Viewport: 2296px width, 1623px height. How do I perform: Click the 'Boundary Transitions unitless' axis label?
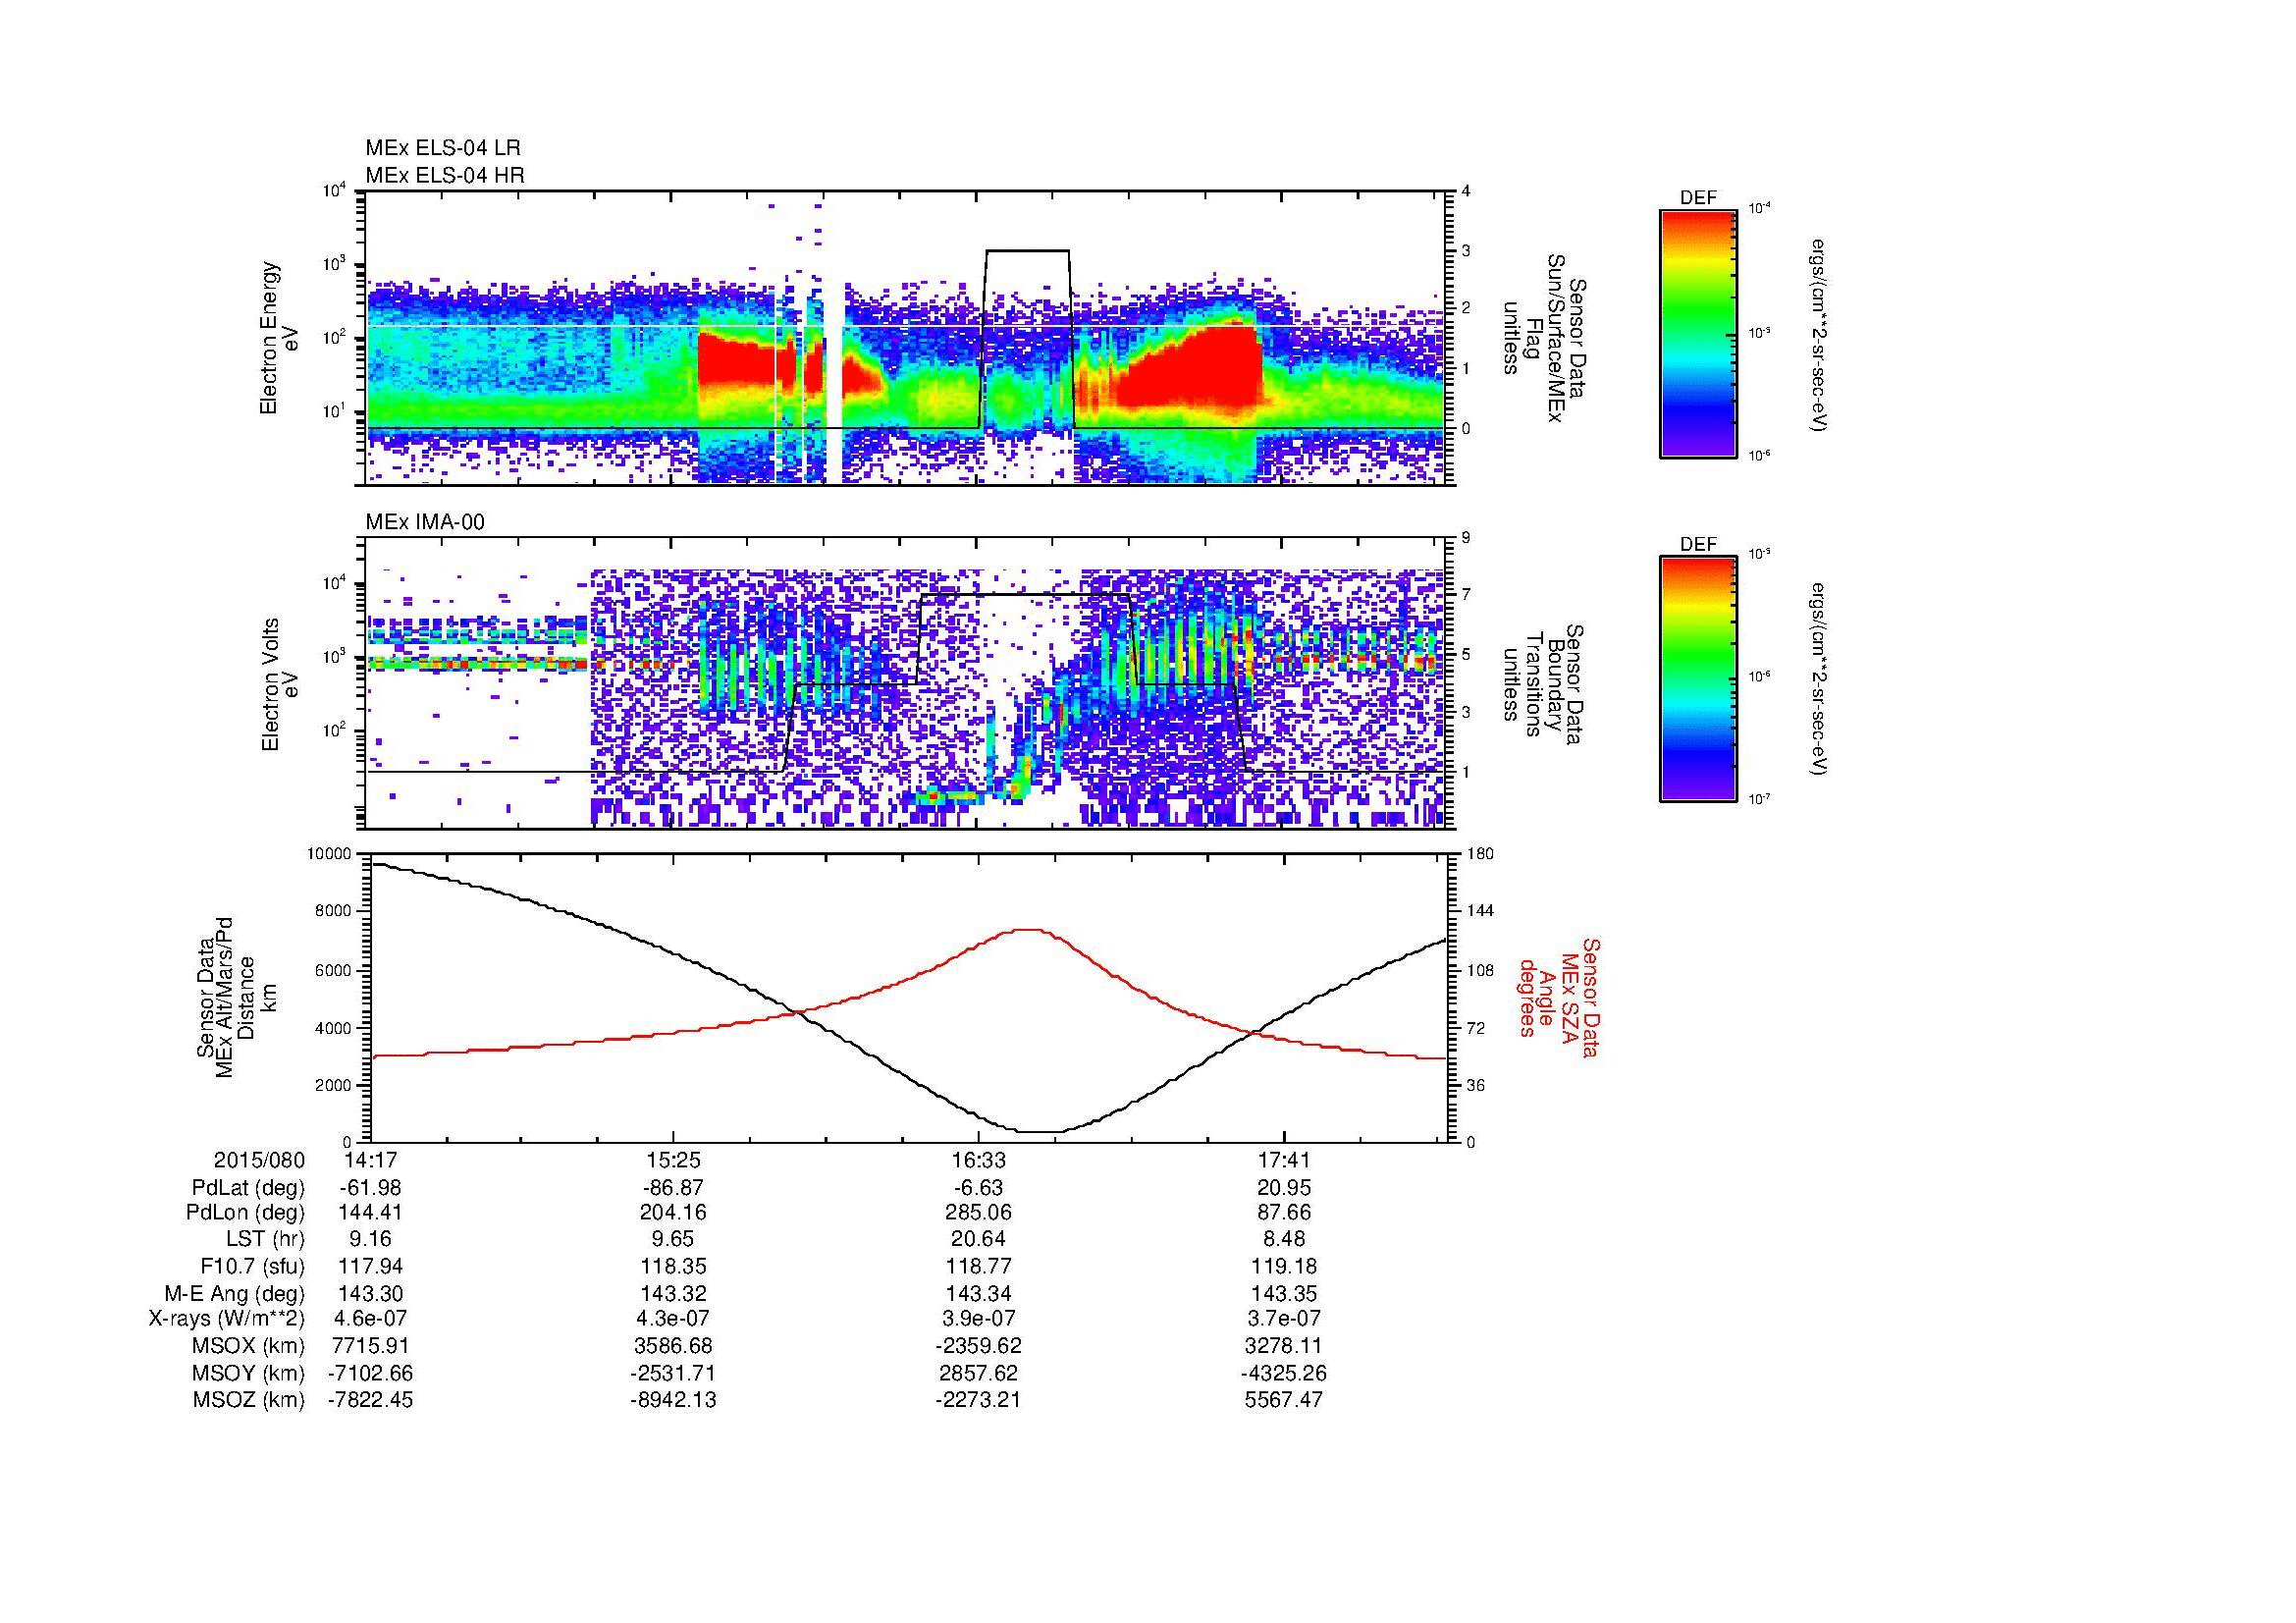click(x=1544, y=685)
